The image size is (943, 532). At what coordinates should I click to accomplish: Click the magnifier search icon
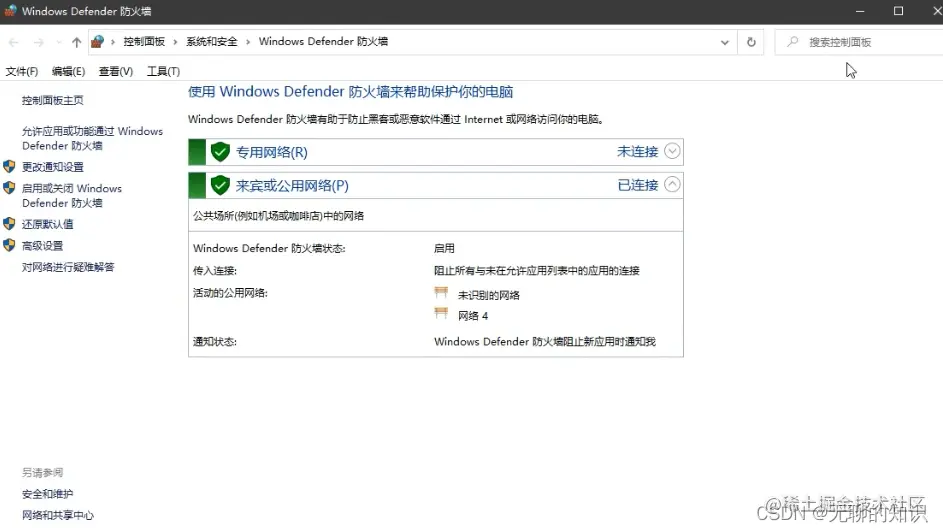(x=793, y=41)
